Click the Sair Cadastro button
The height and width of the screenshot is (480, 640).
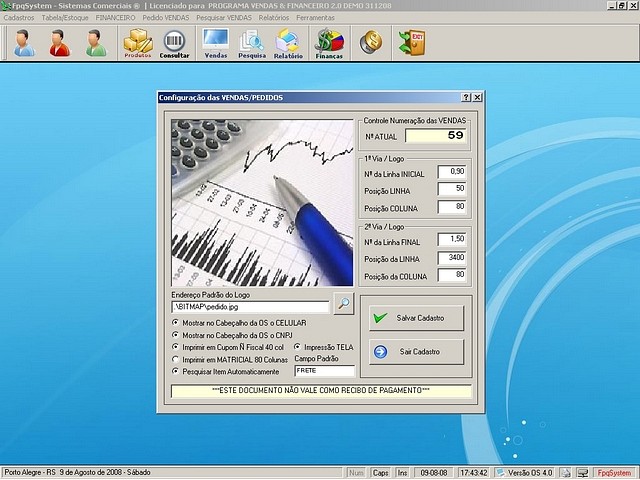(x=416, y=352)
